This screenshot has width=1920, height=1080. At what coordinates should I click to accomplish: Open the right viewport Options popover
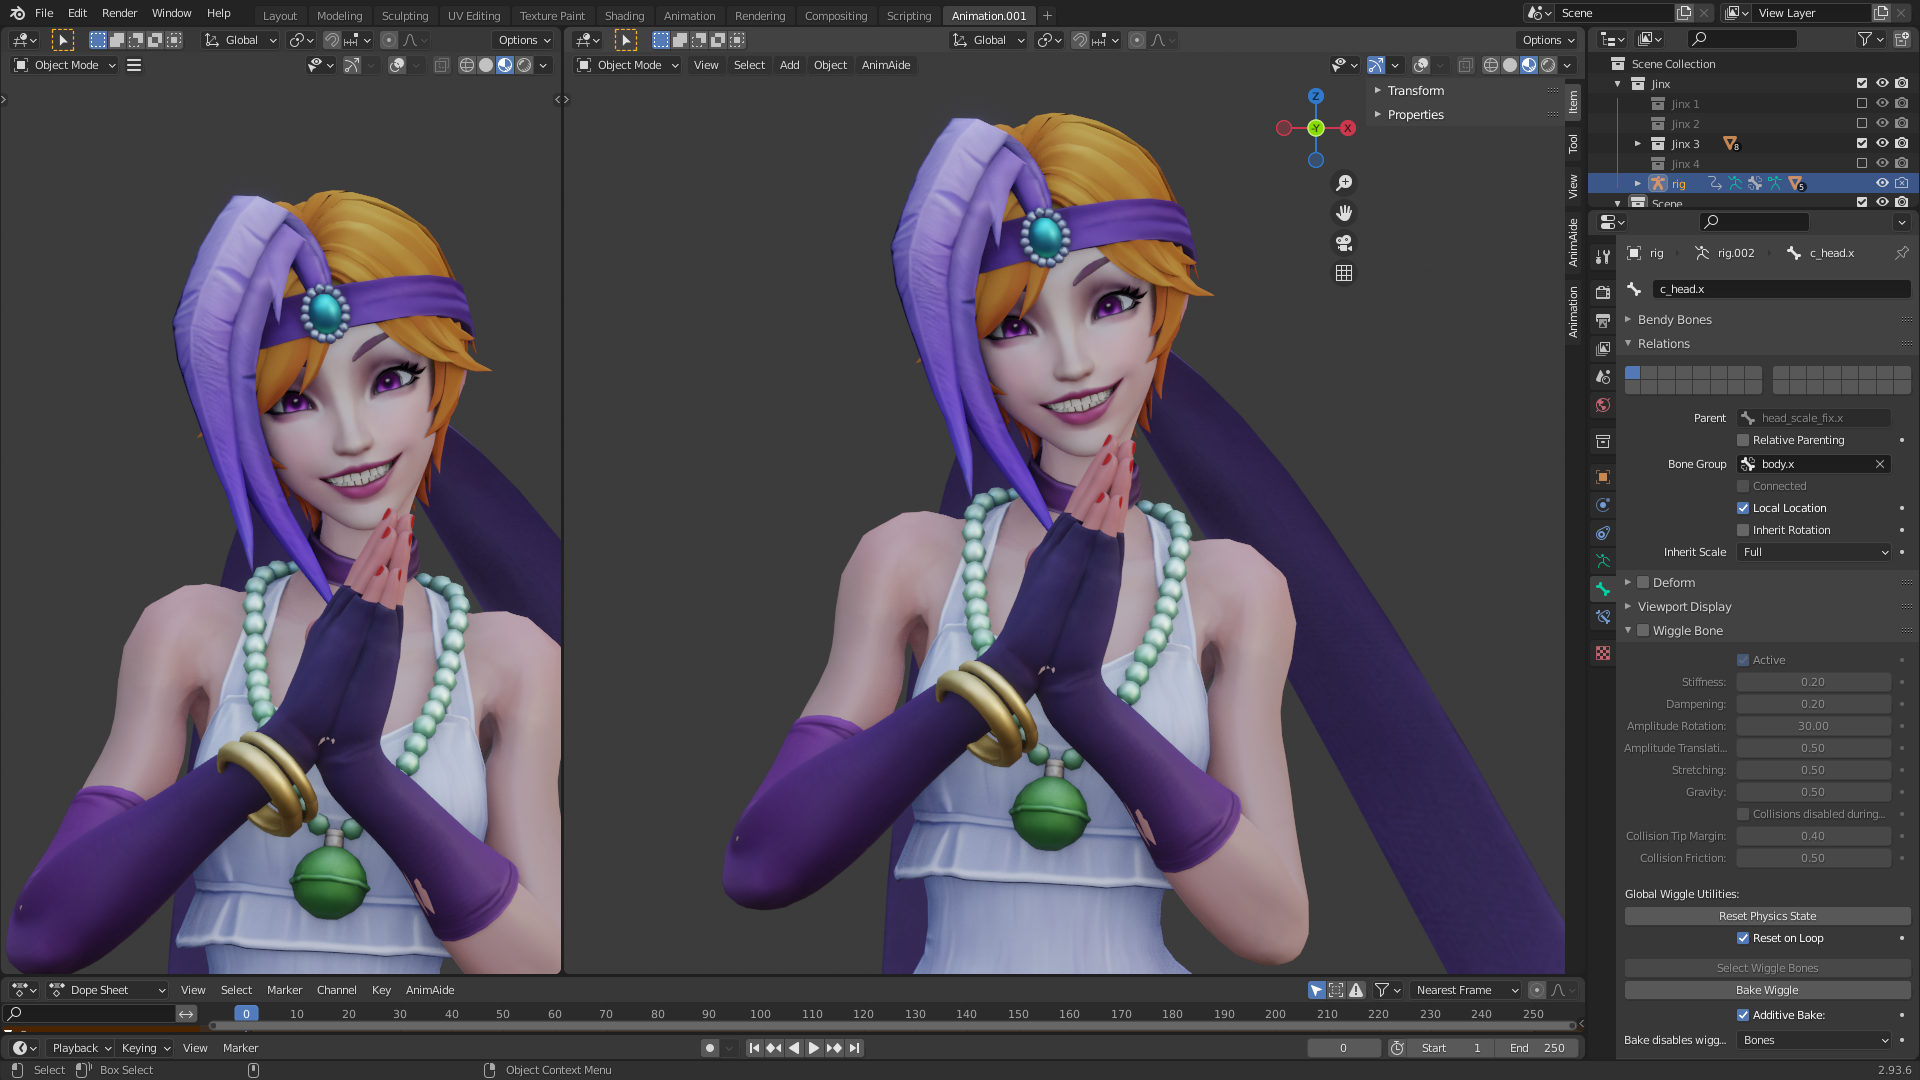coord(1547,40)
